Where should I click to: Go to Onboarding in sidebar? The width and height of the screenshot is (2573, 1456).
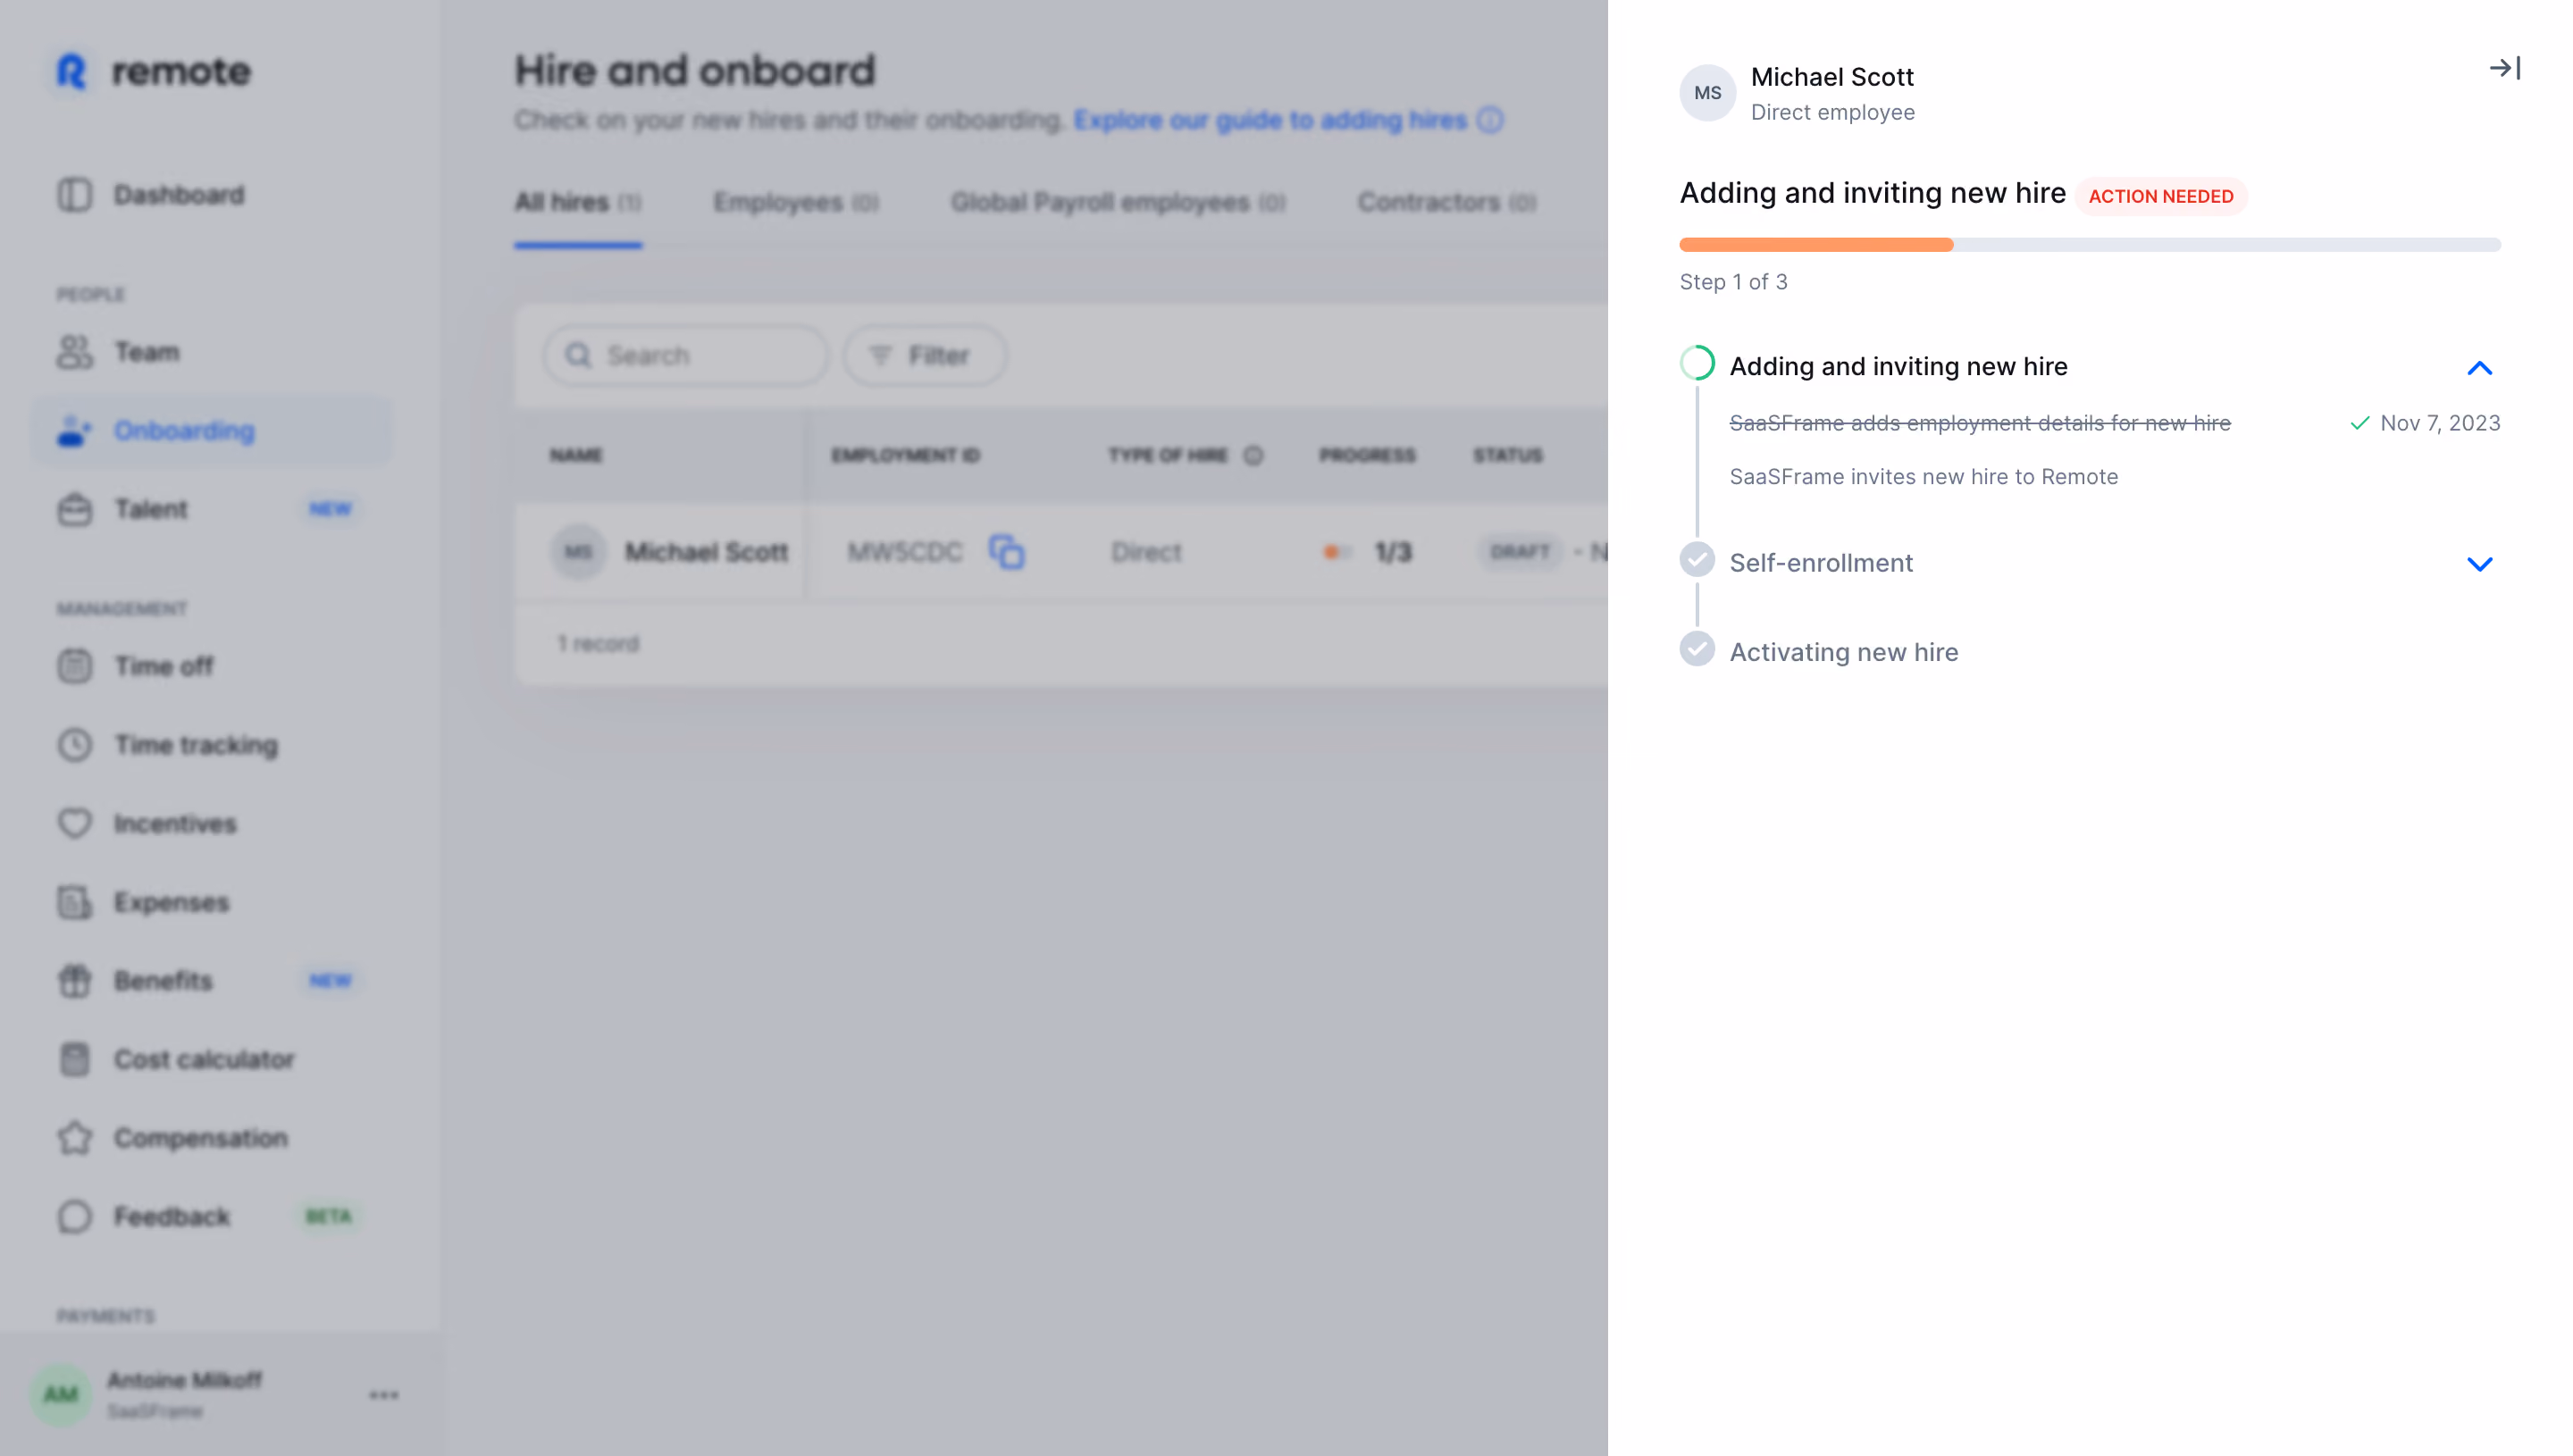tap(211, 431)
